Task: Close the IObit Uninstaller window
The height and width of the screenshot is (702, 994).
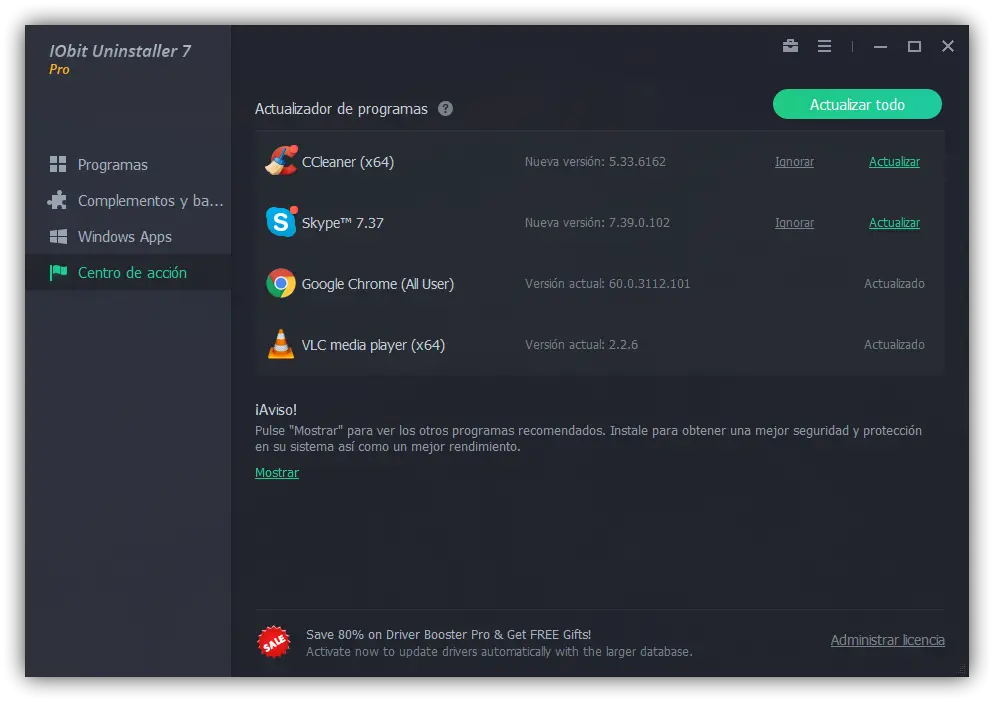Action: [948, 46]
